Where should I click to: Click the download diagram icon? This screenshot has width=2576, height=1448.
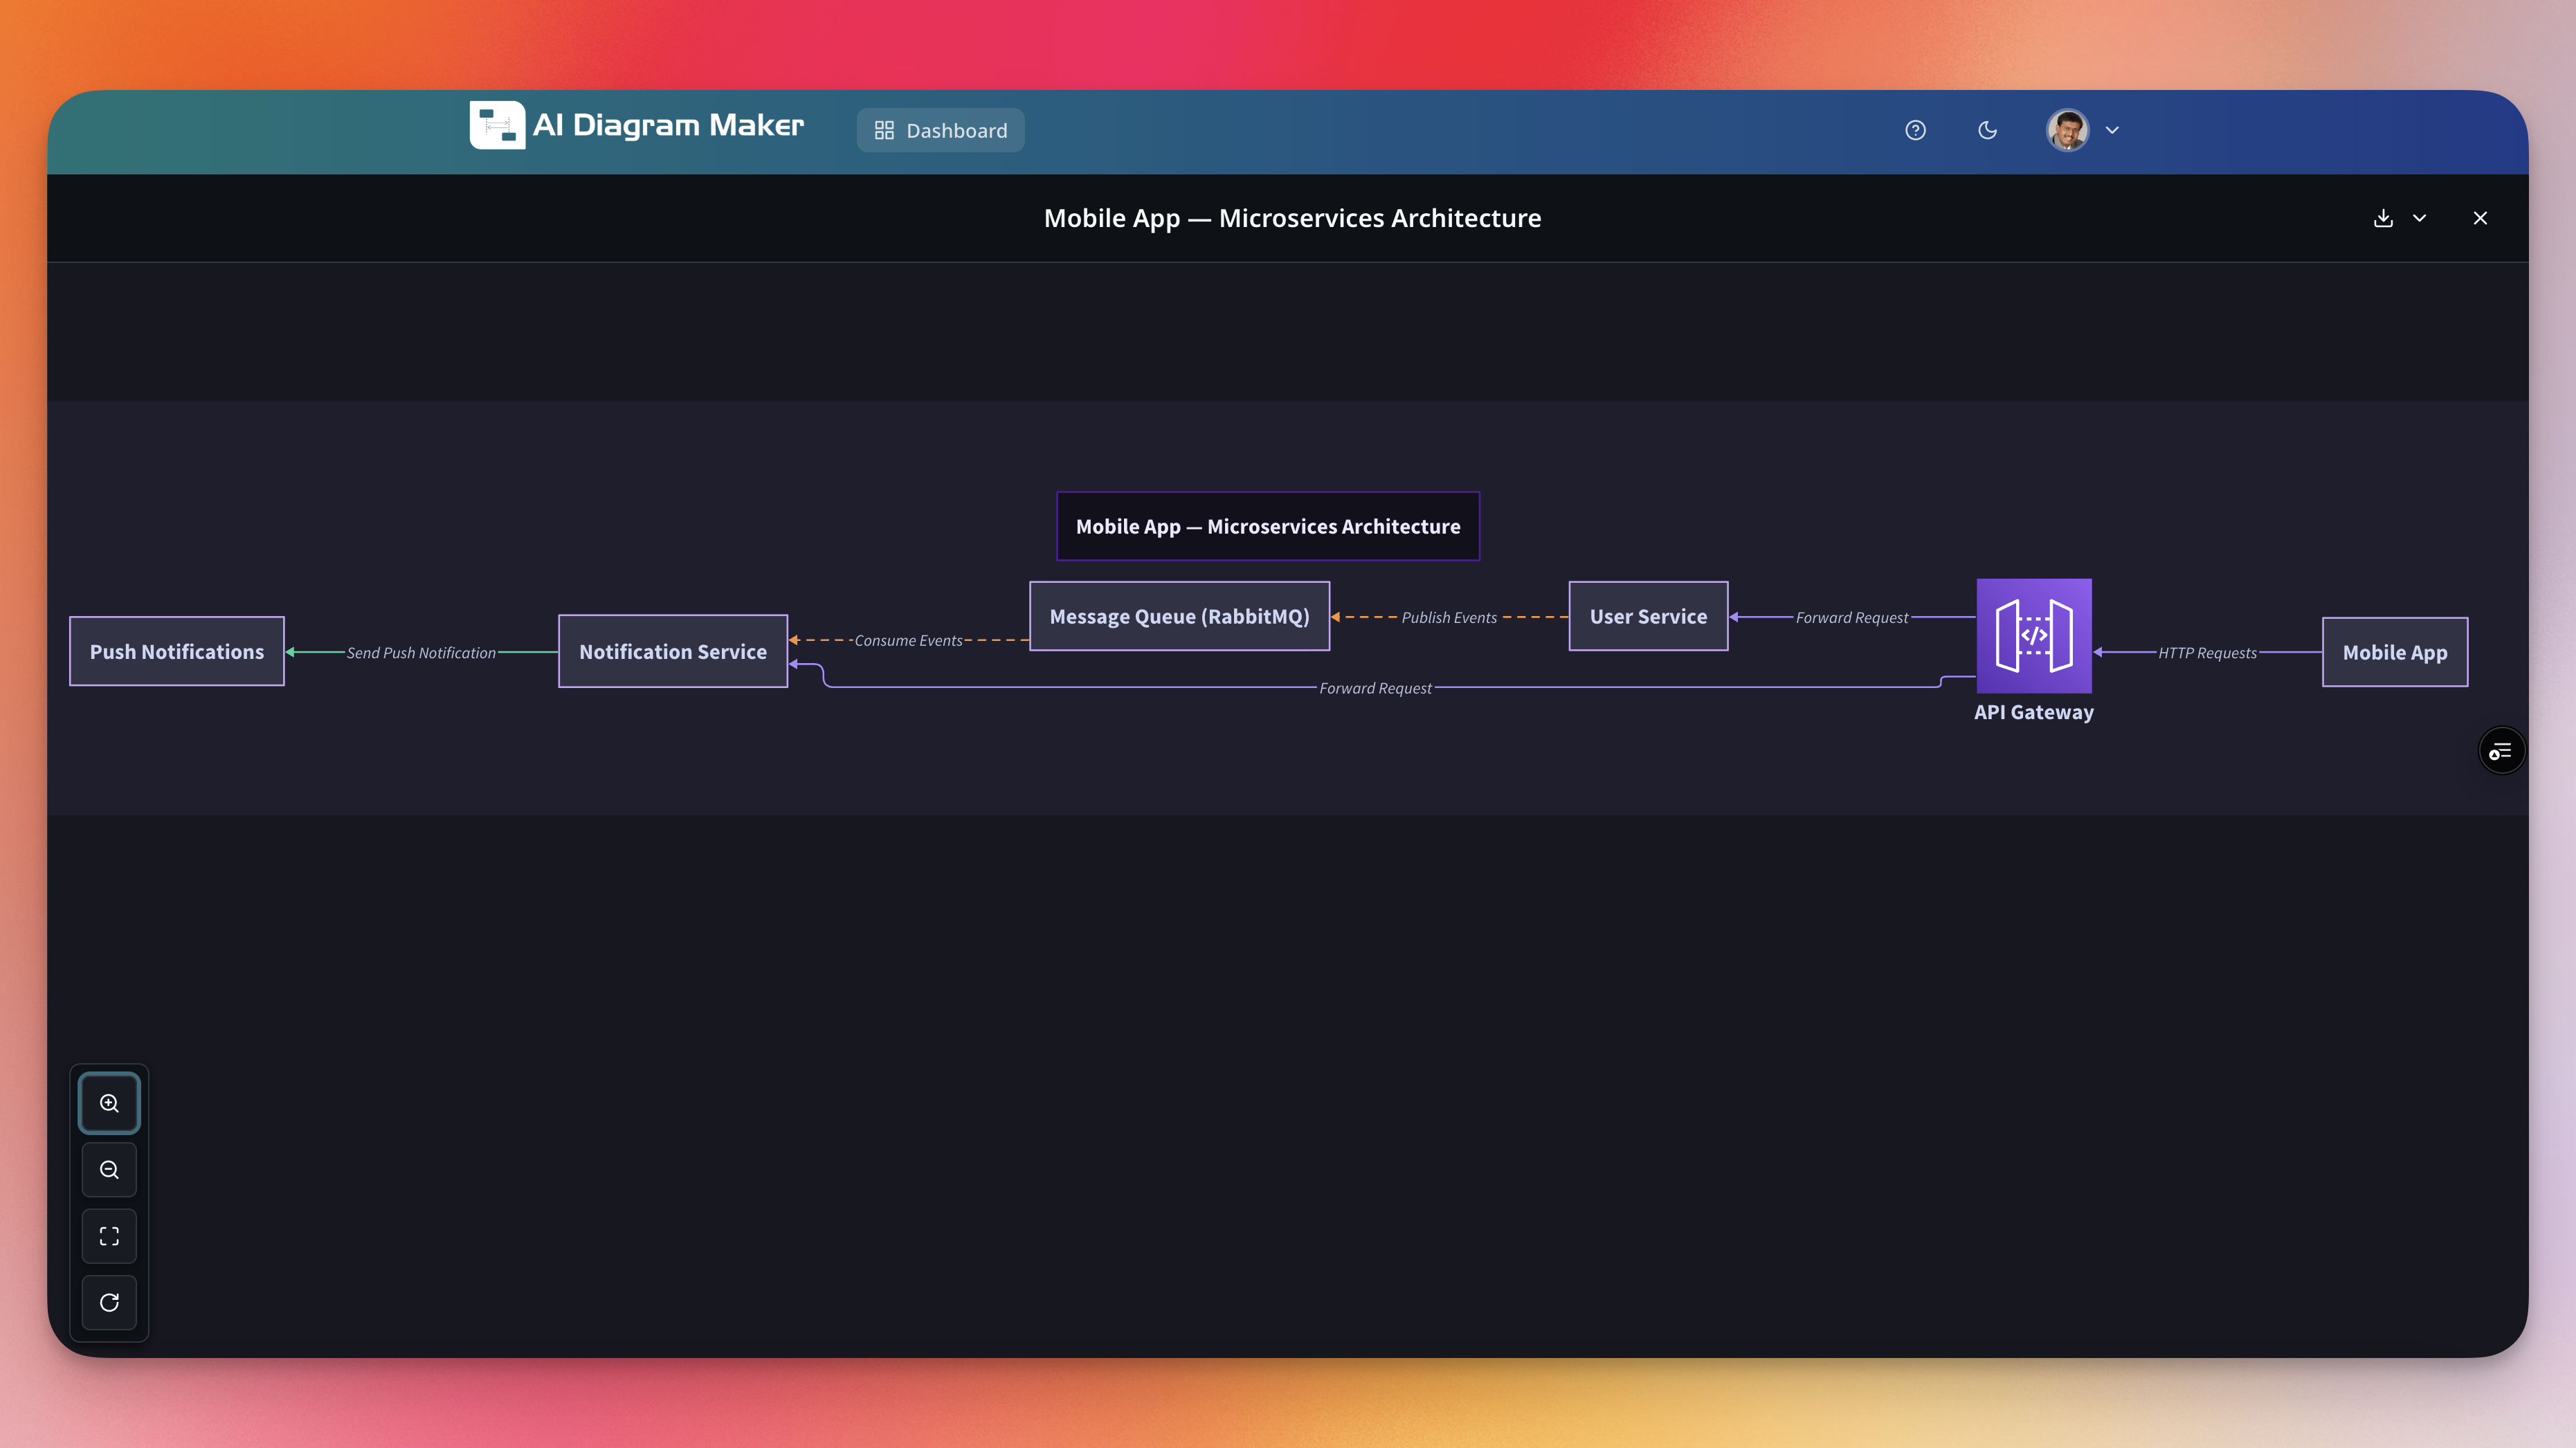tap(2383, 218)
